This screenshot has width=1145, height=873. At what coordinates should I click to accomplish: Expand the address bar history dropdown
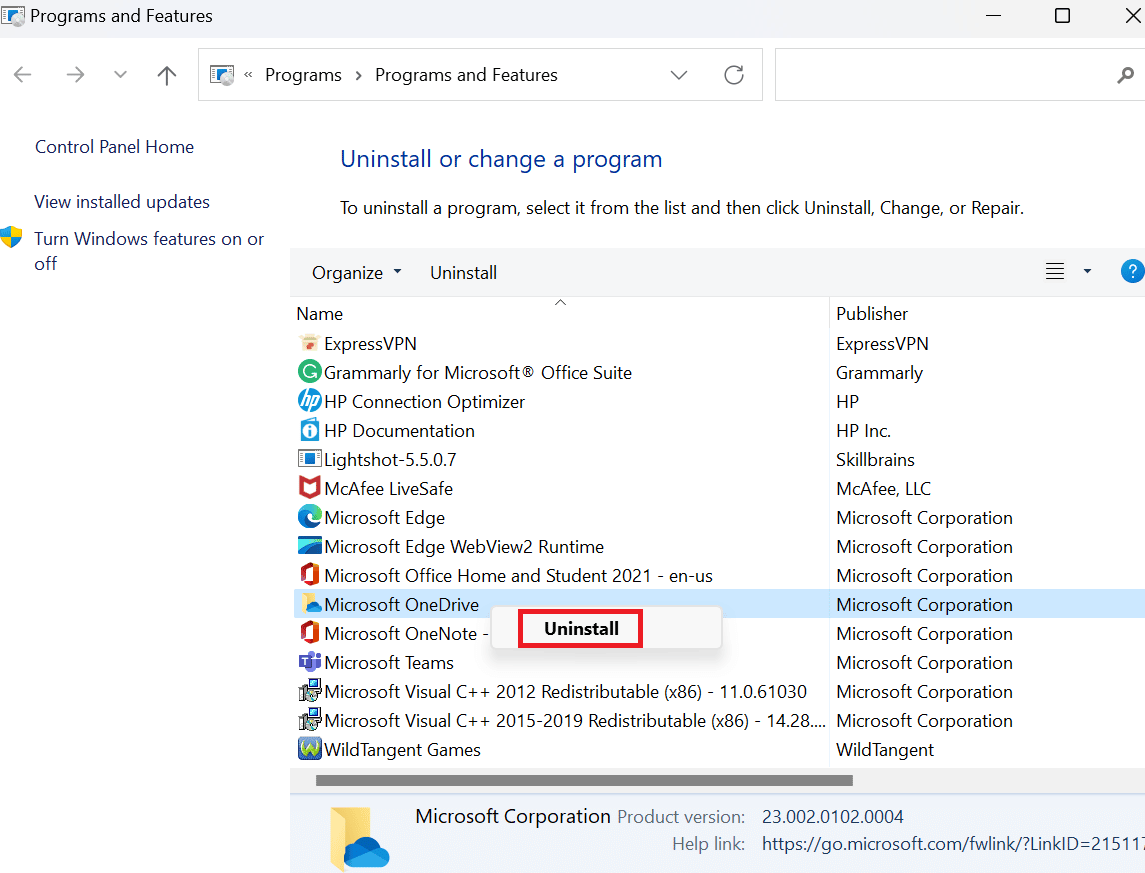(x=679, y=74)
